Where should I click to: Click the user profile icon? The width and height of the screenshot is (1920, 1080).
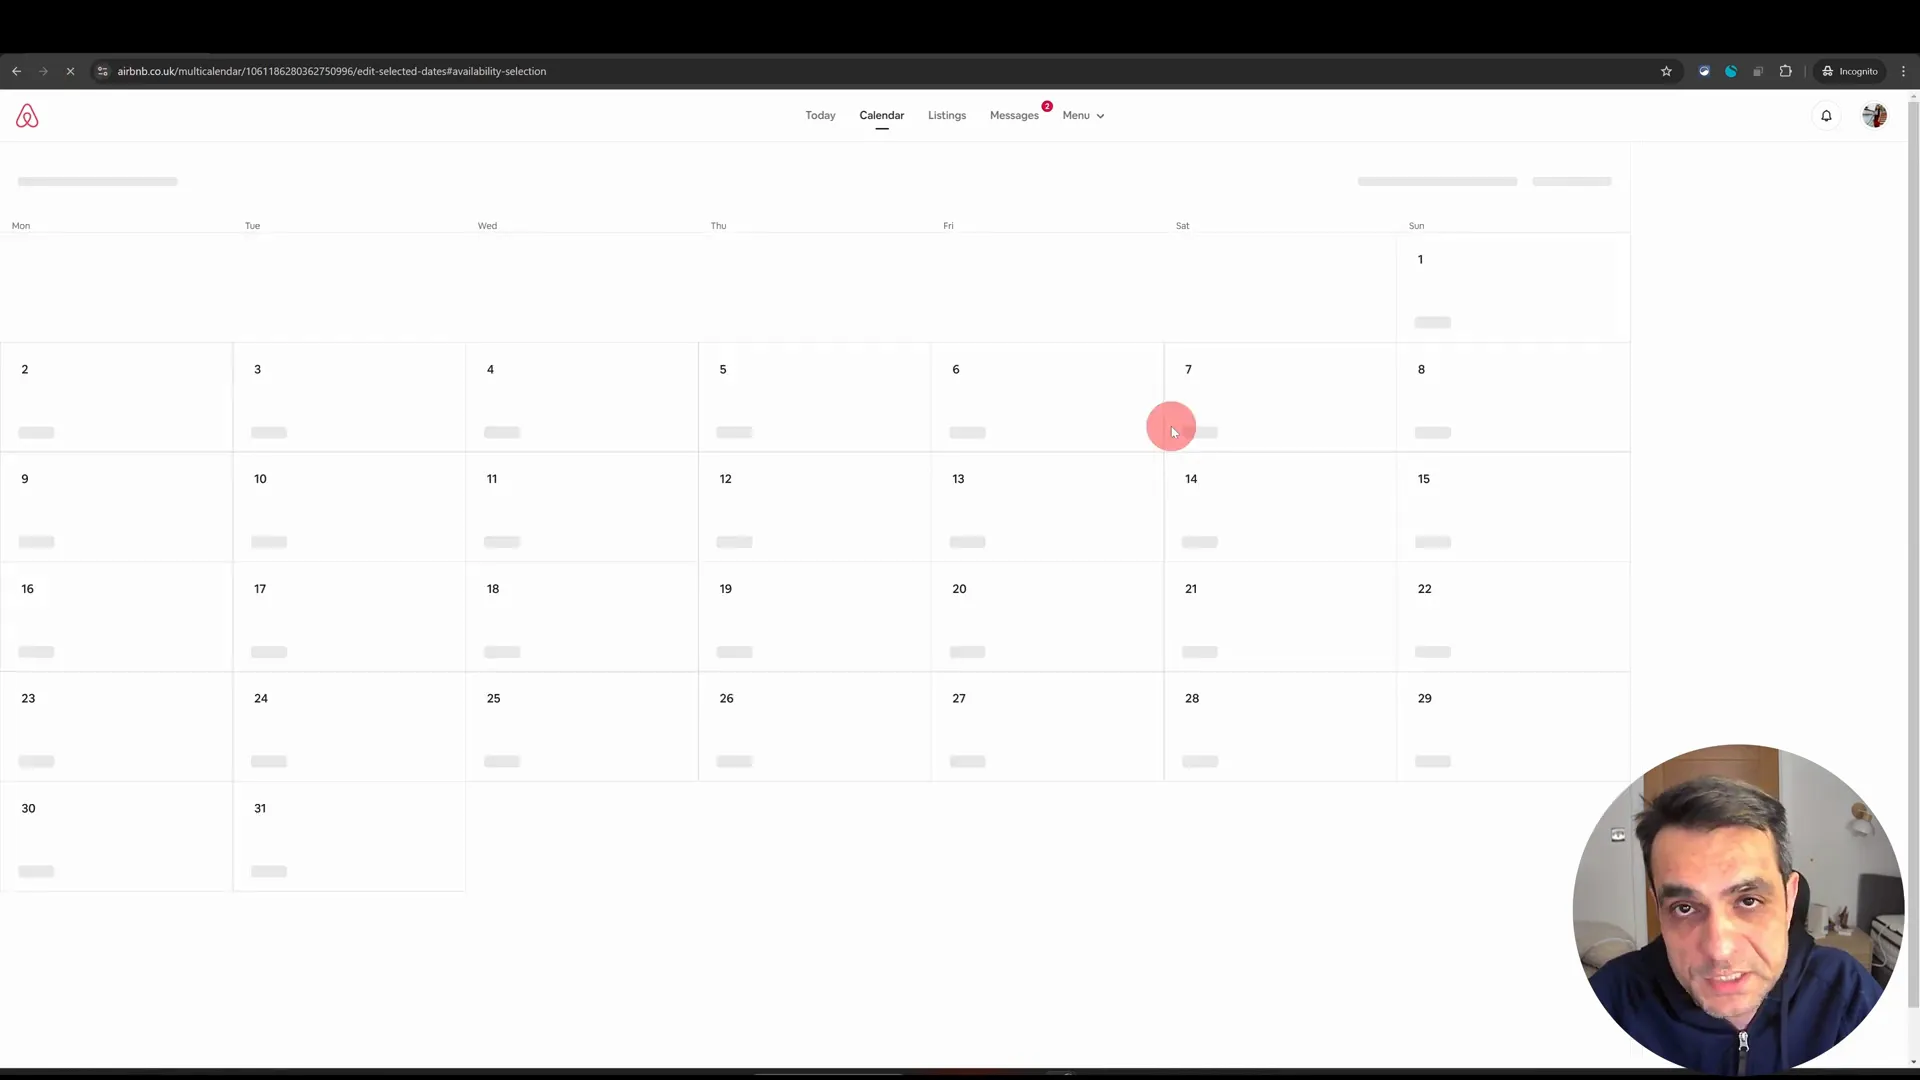click(x=1875, y=115)
